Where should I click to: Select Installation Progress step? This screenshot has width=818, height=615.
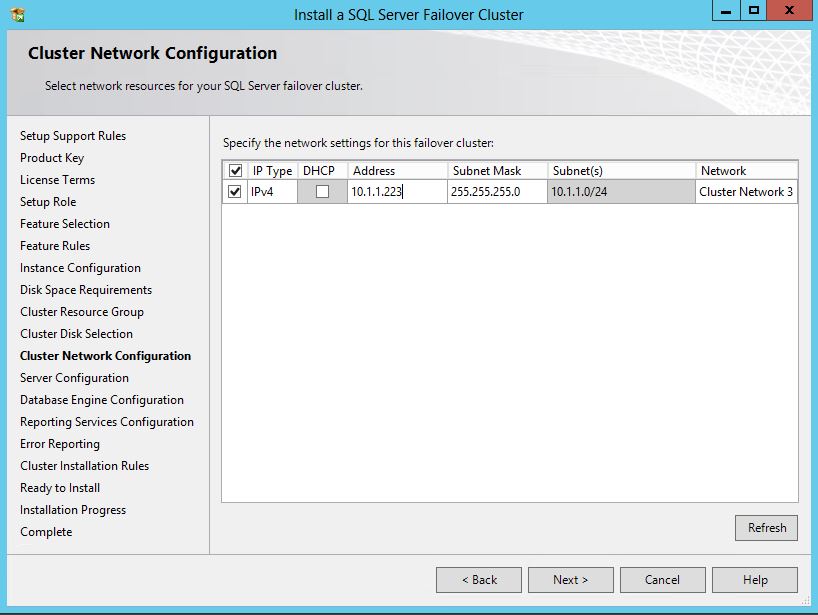coord(73,510)
